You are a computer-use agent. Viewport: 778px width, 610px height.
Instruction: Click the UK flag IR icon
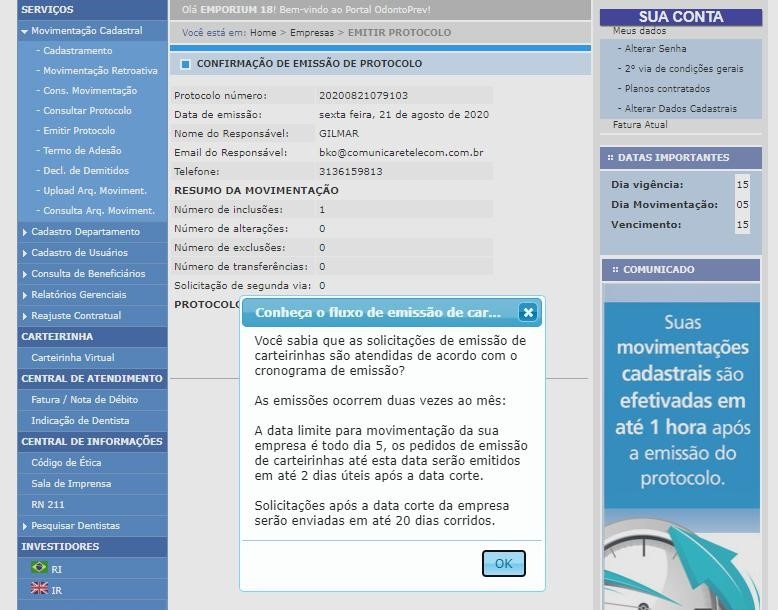[x=40, y=589]
